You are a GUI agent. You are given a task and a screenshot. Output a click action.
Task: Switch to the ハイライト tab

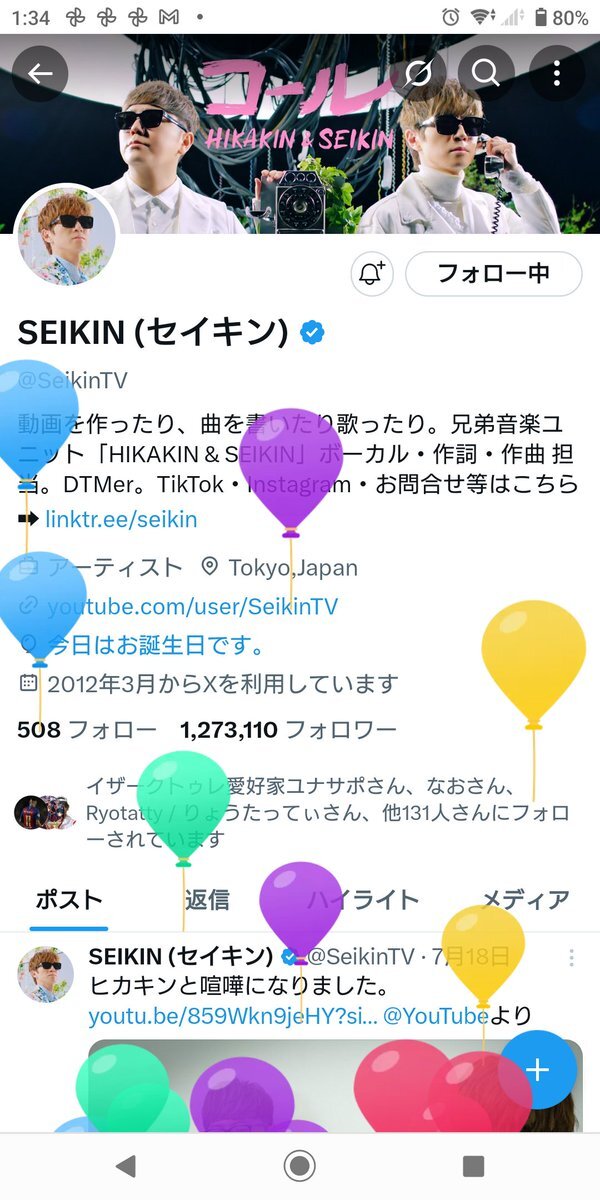tap(362, 899)
